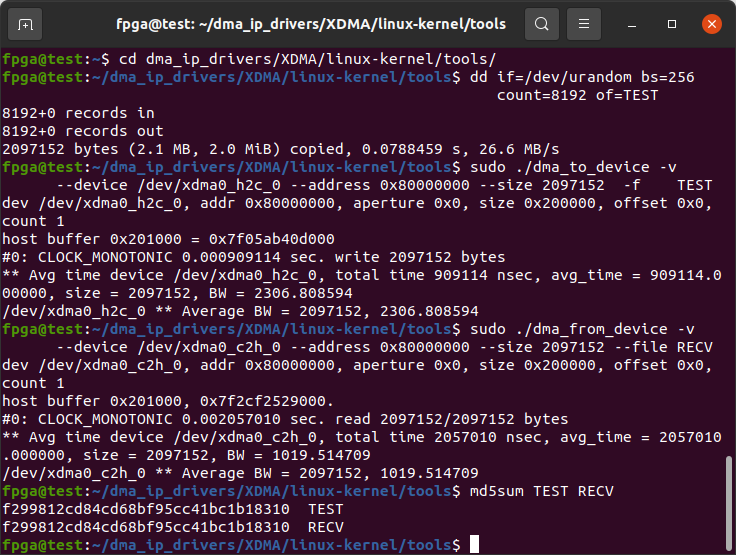Click '8192+0 records in' line
The height and width of the screenshot is (555, 736).
pos(78,113)
